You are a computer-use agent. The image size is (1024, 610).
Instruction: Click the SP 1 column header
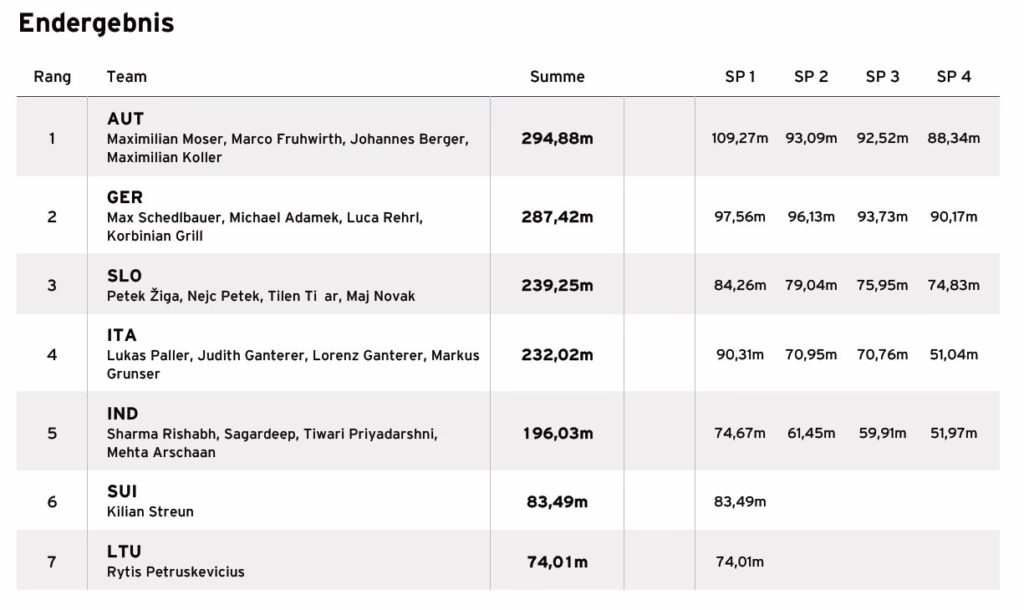pos(740,77)
